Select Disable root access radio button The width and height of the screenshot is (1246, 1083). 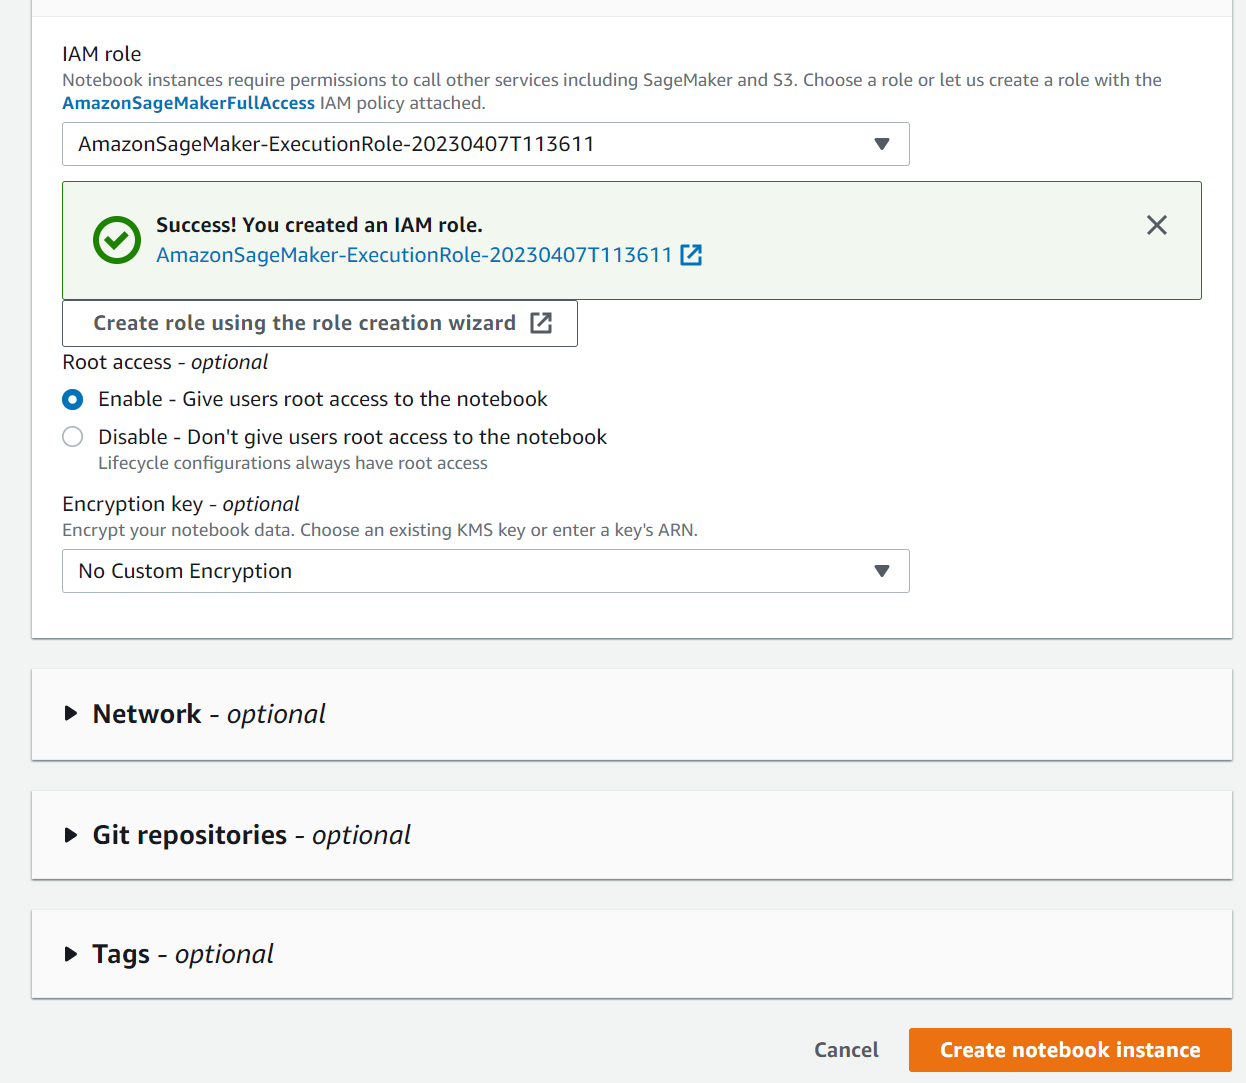(72, 436)
